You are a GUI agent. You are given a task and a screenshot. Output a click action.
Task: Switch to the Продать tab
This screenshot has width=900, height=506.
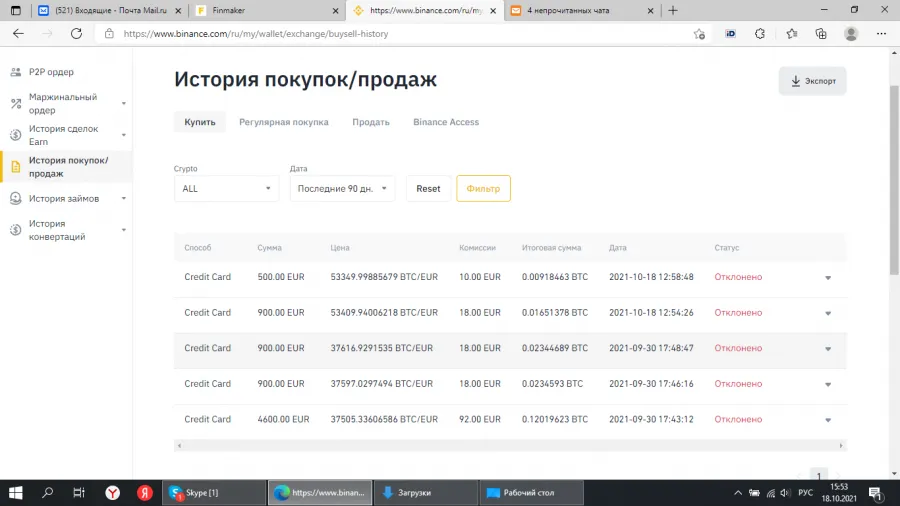(371, 122)
